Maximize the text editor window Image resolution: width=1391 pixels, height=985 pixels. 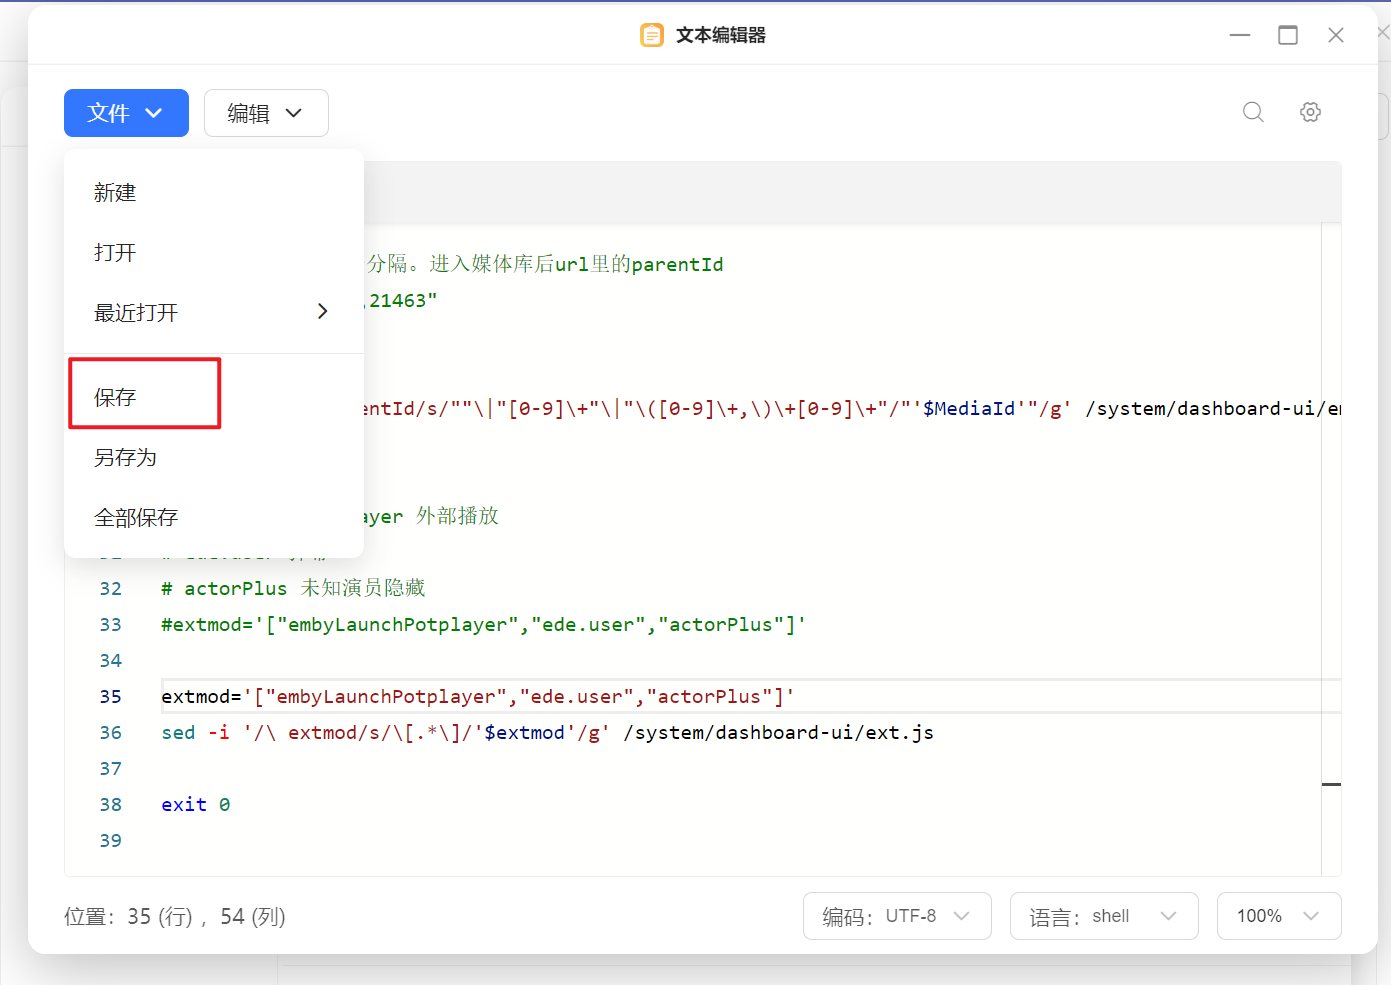[x=1288, y=35]
